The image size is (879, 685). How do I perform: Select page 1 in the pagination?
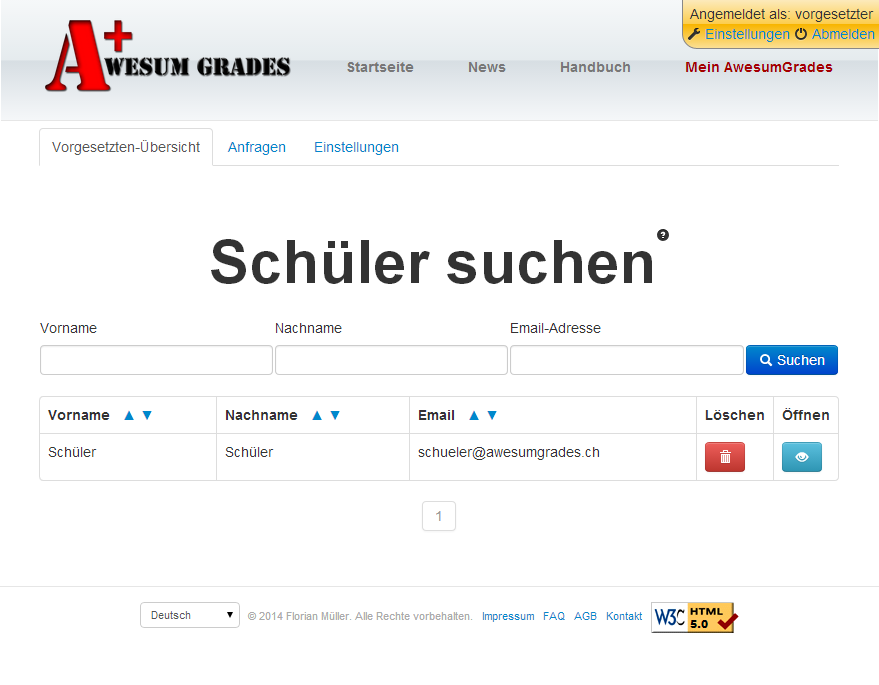439,516
